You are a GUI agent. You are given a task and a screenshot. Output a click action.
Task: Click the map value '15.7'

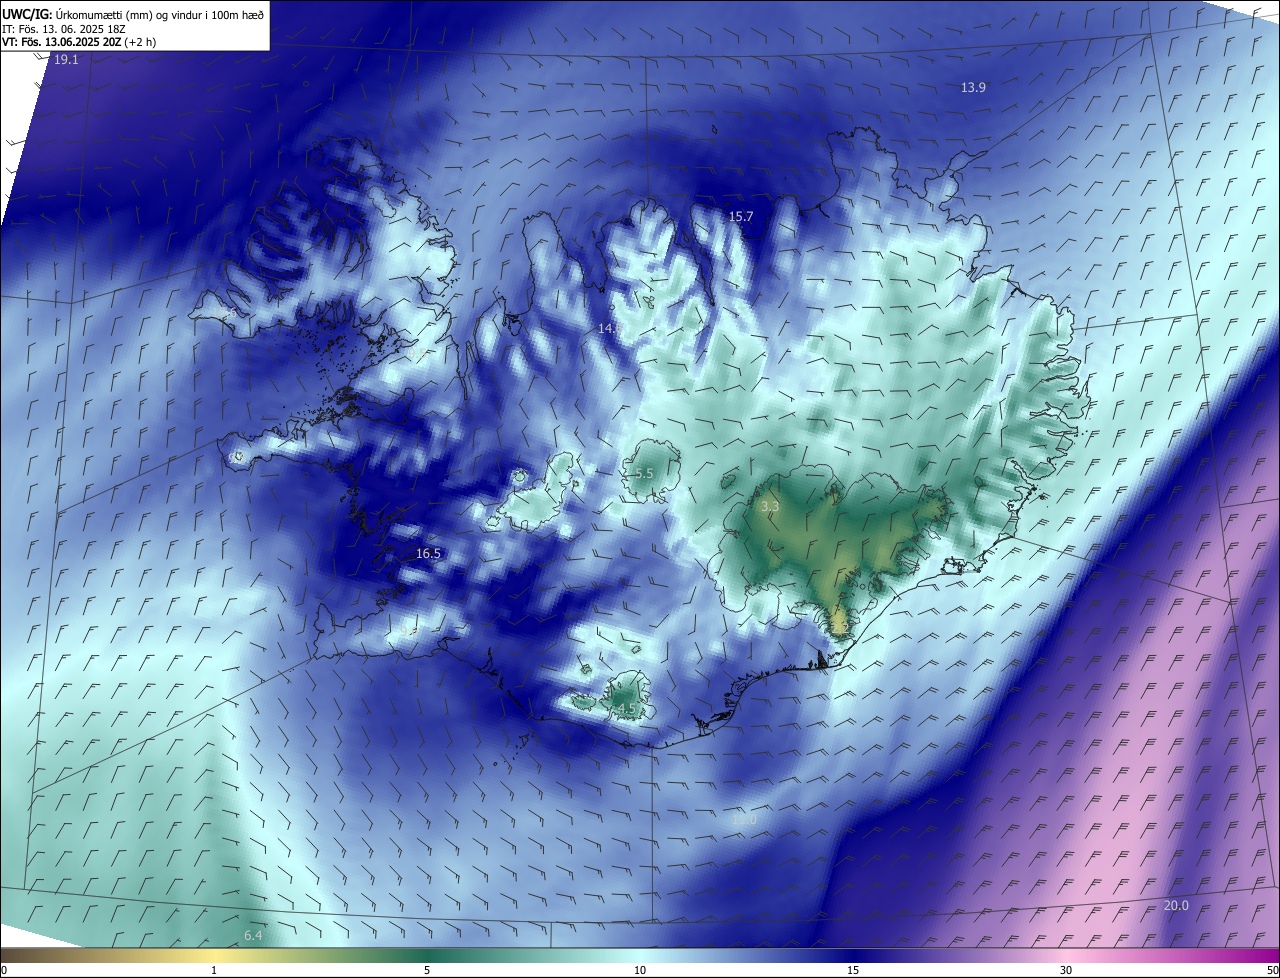click(740, 217)
